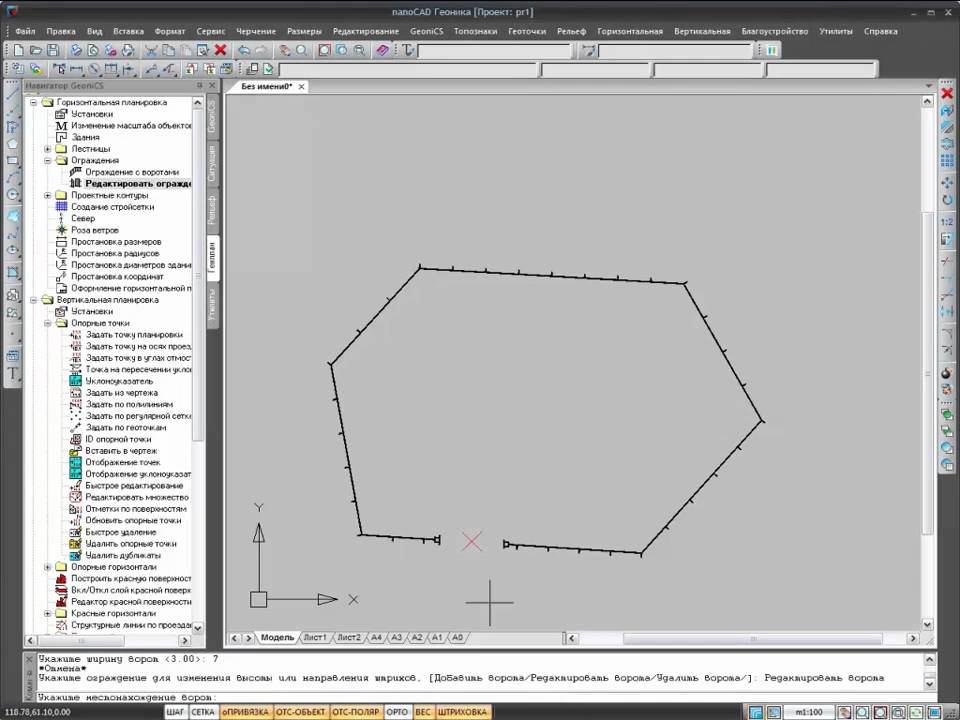Click the 1:2 scale icon in right toolbar
The height and width of the screenshot is (720, 960).
point(947,222)
